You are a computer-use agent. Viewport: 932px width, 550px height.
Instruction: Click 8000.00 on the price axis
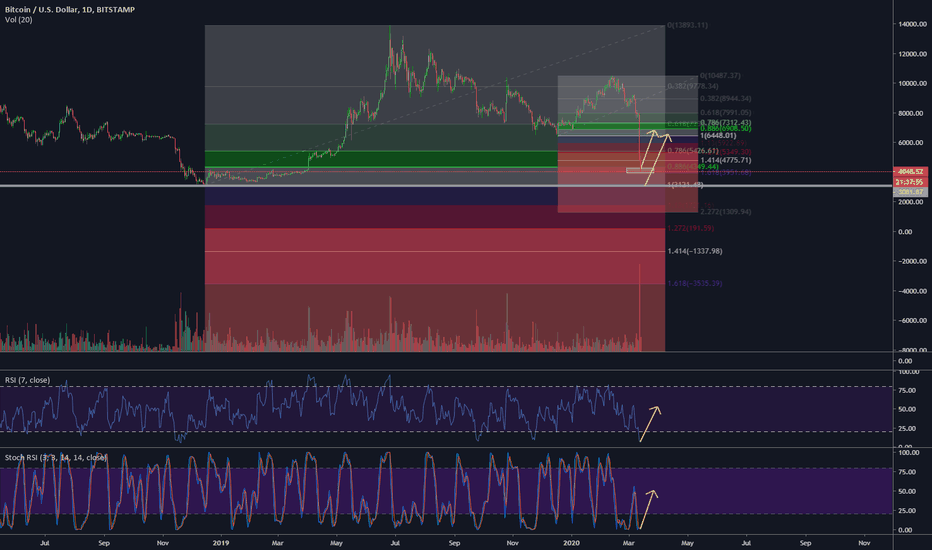[x=911, y=113]
